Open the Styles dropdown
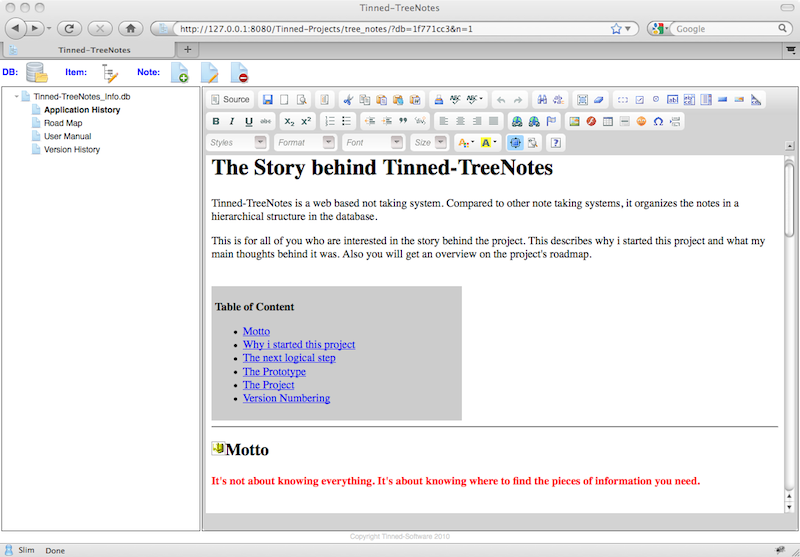The image size is (800, 557). tap(237, 142)
